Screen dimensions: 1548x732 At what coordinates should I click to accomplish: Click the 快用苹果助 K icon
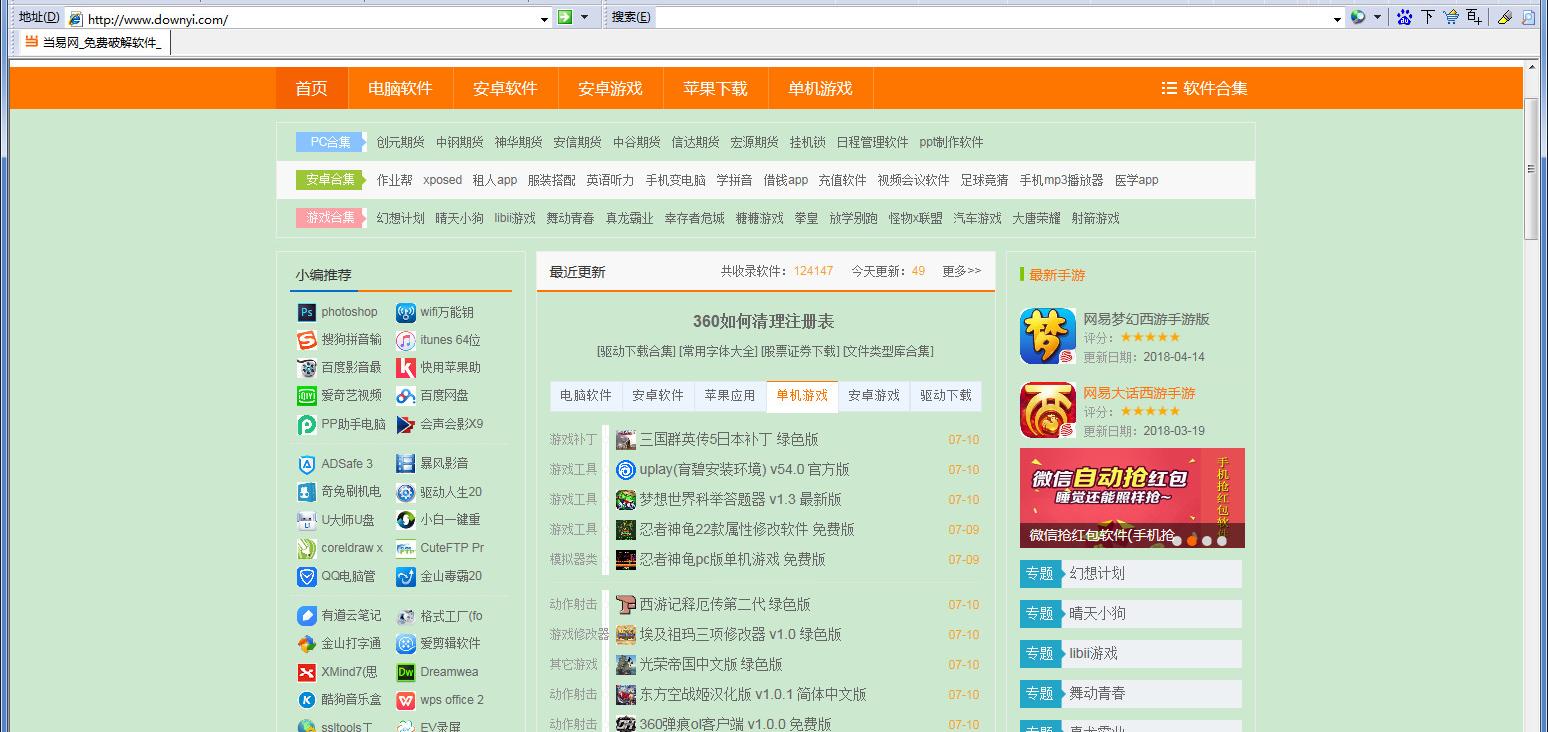[x=405, y=369]
